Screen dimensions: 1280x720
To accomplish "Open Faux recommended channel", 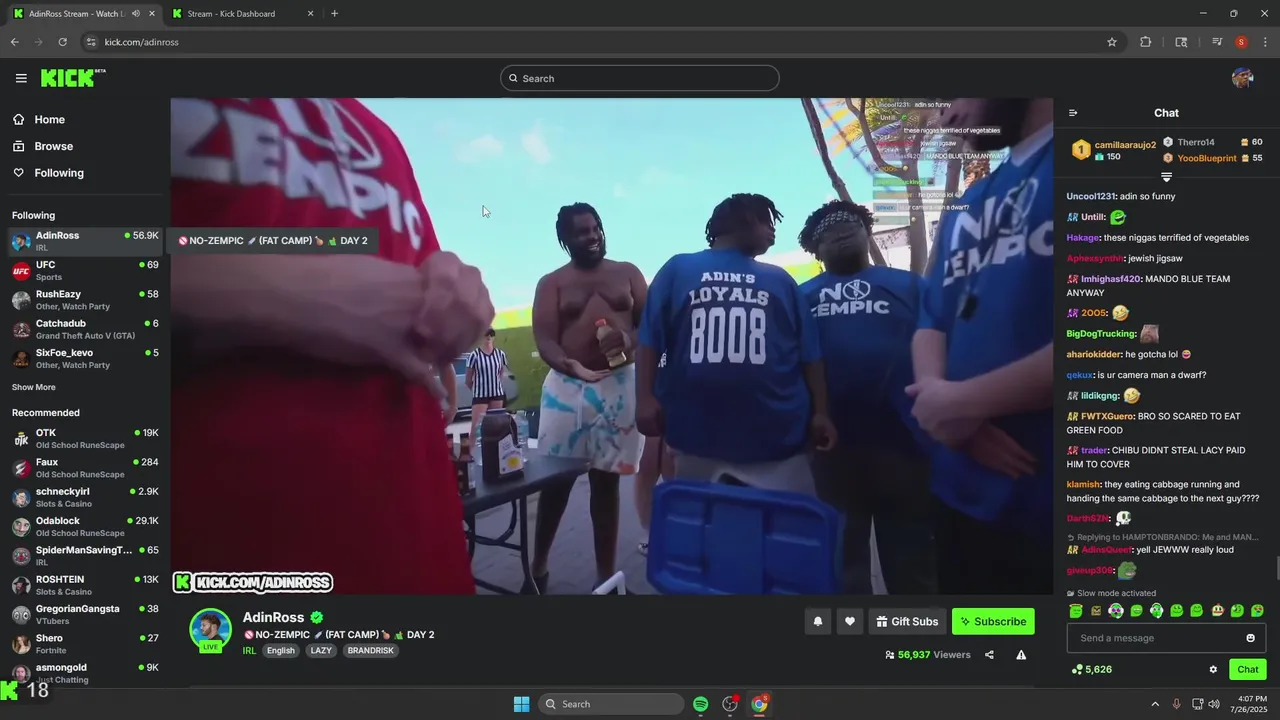I will (85, 468).
